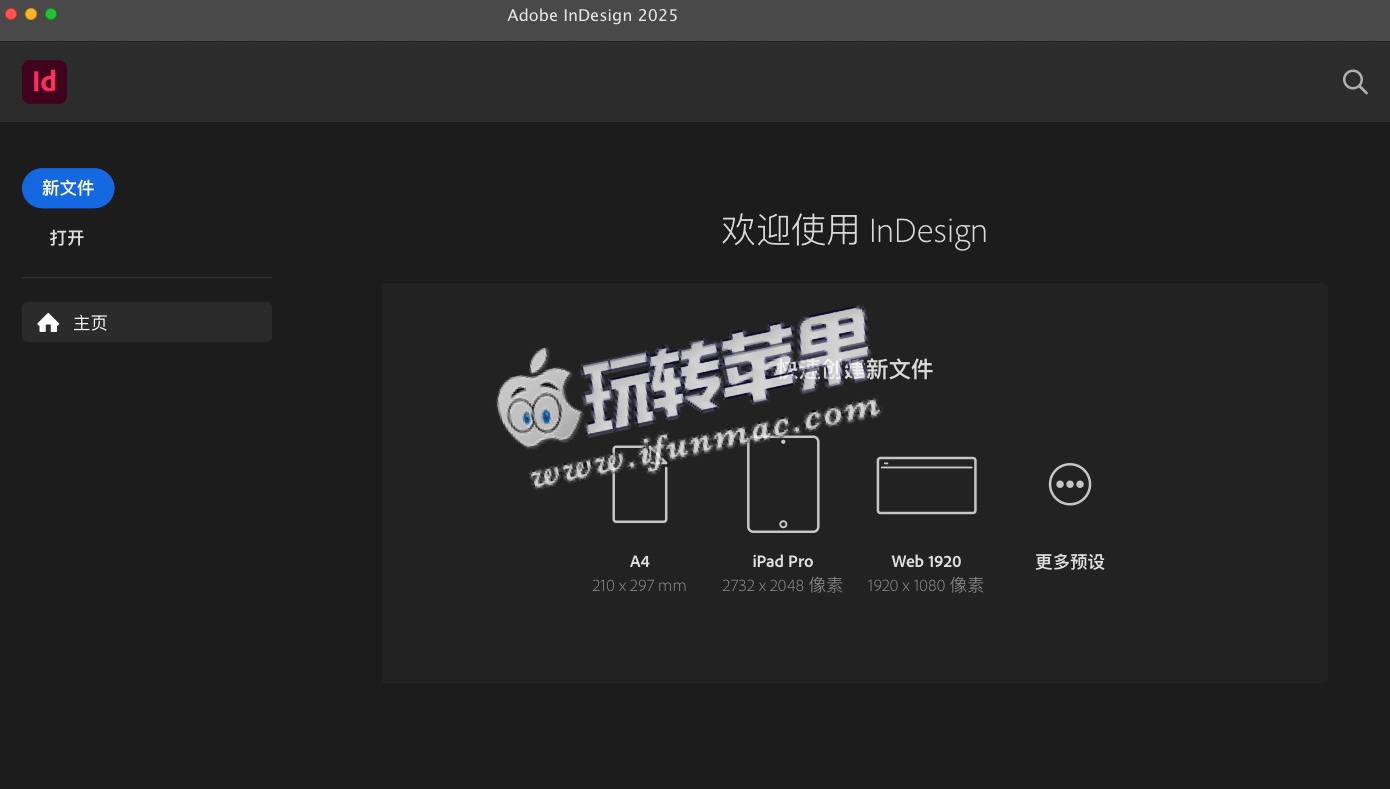Click the 欢迎使用 InDesign heading
Image resolution: width=1390 pixels, height=789 pixels.
click(854, 231)
